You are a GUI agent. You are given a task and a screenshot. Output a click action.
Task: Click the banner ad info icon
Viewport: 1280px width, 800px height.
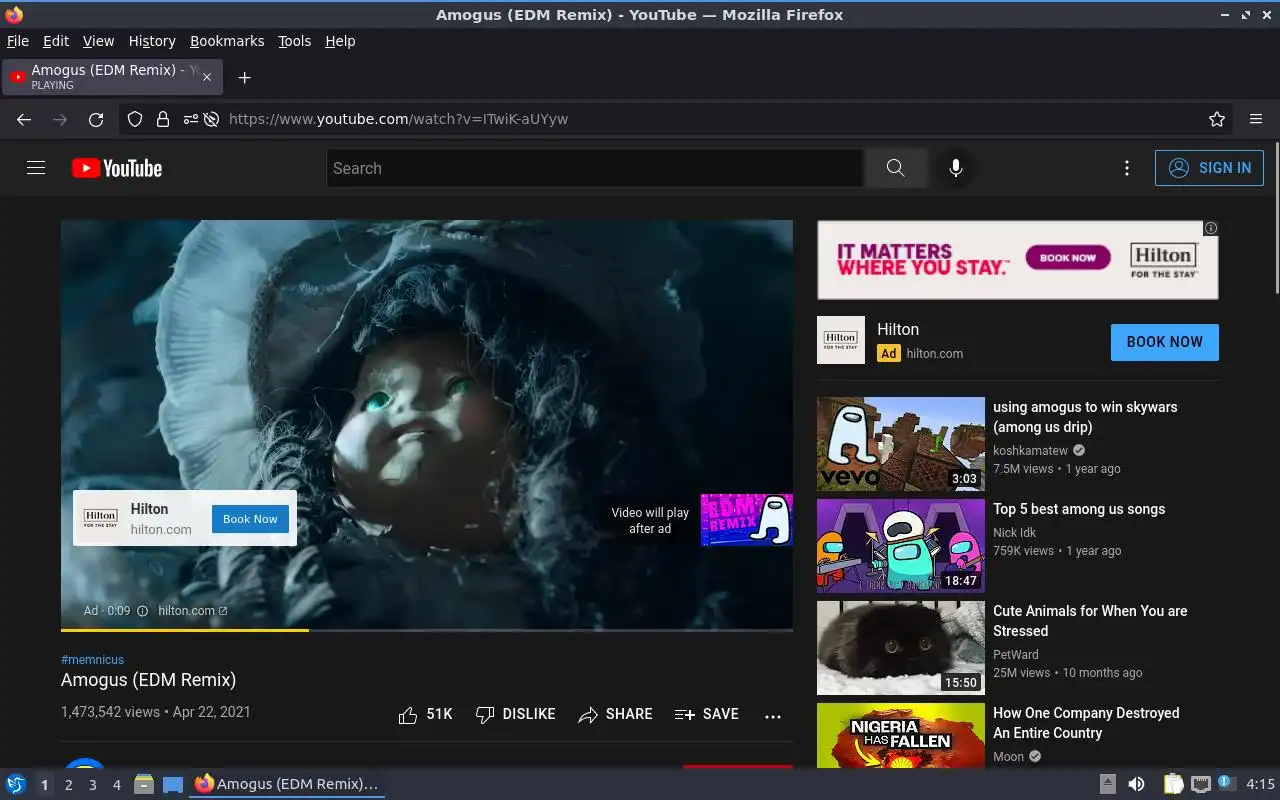click(1211, 228)
